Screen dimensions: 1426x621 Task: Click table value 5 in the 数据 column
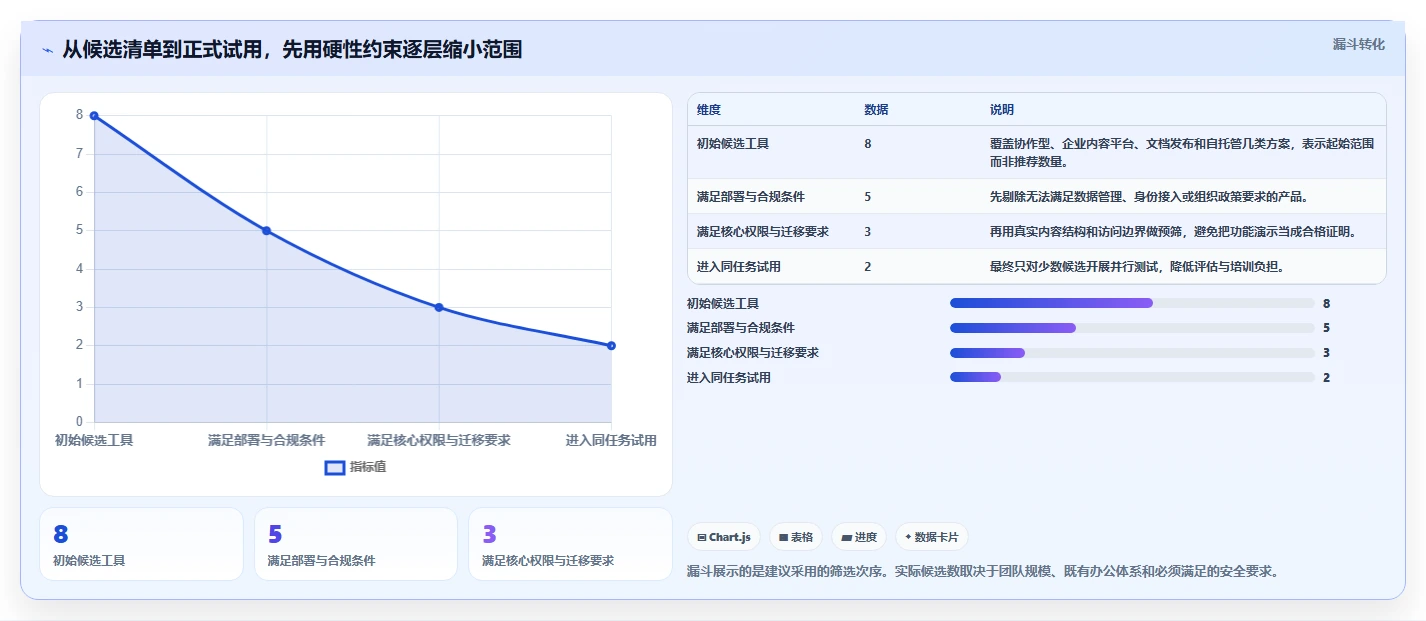868,197
